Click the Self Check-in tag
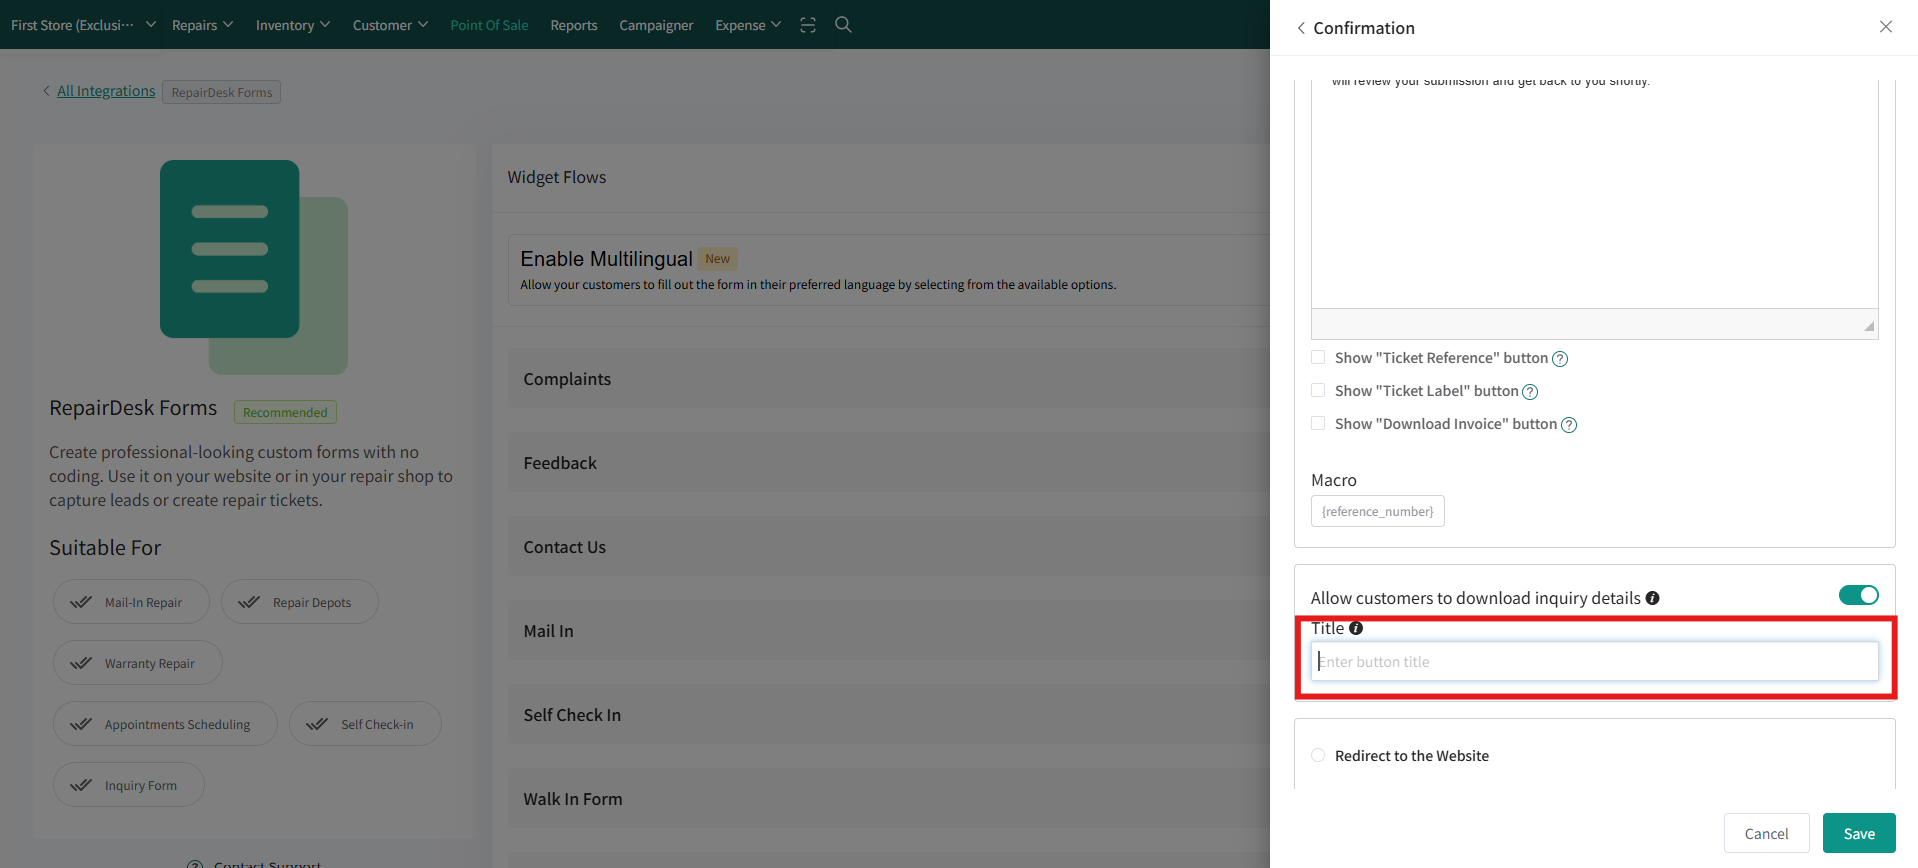This screenshot has height=868, width=1918. click(x=365, y=724)
